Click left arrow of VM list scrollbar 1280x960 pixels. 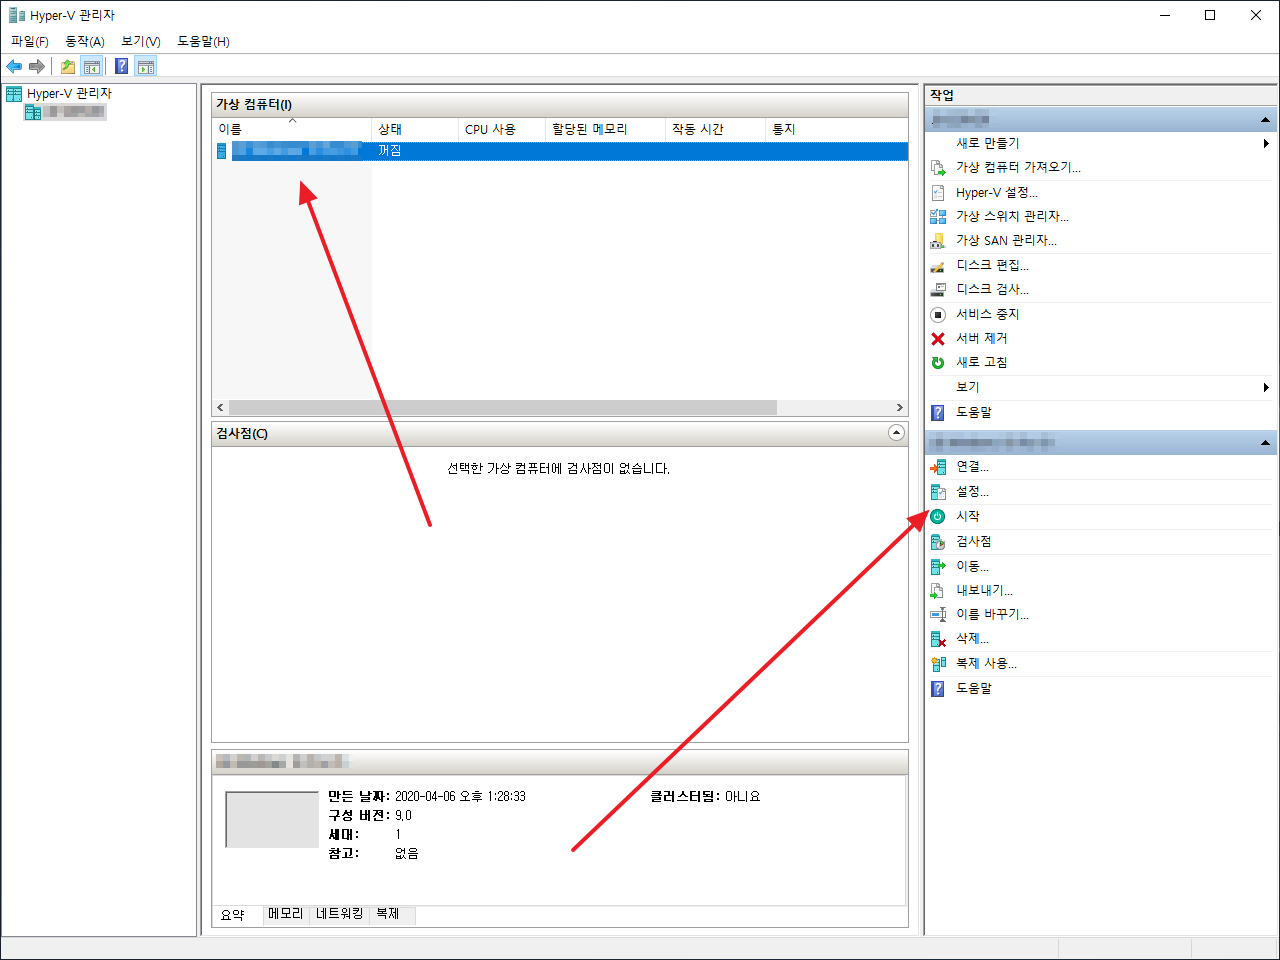pyautogui.click(x=221, y=408)
